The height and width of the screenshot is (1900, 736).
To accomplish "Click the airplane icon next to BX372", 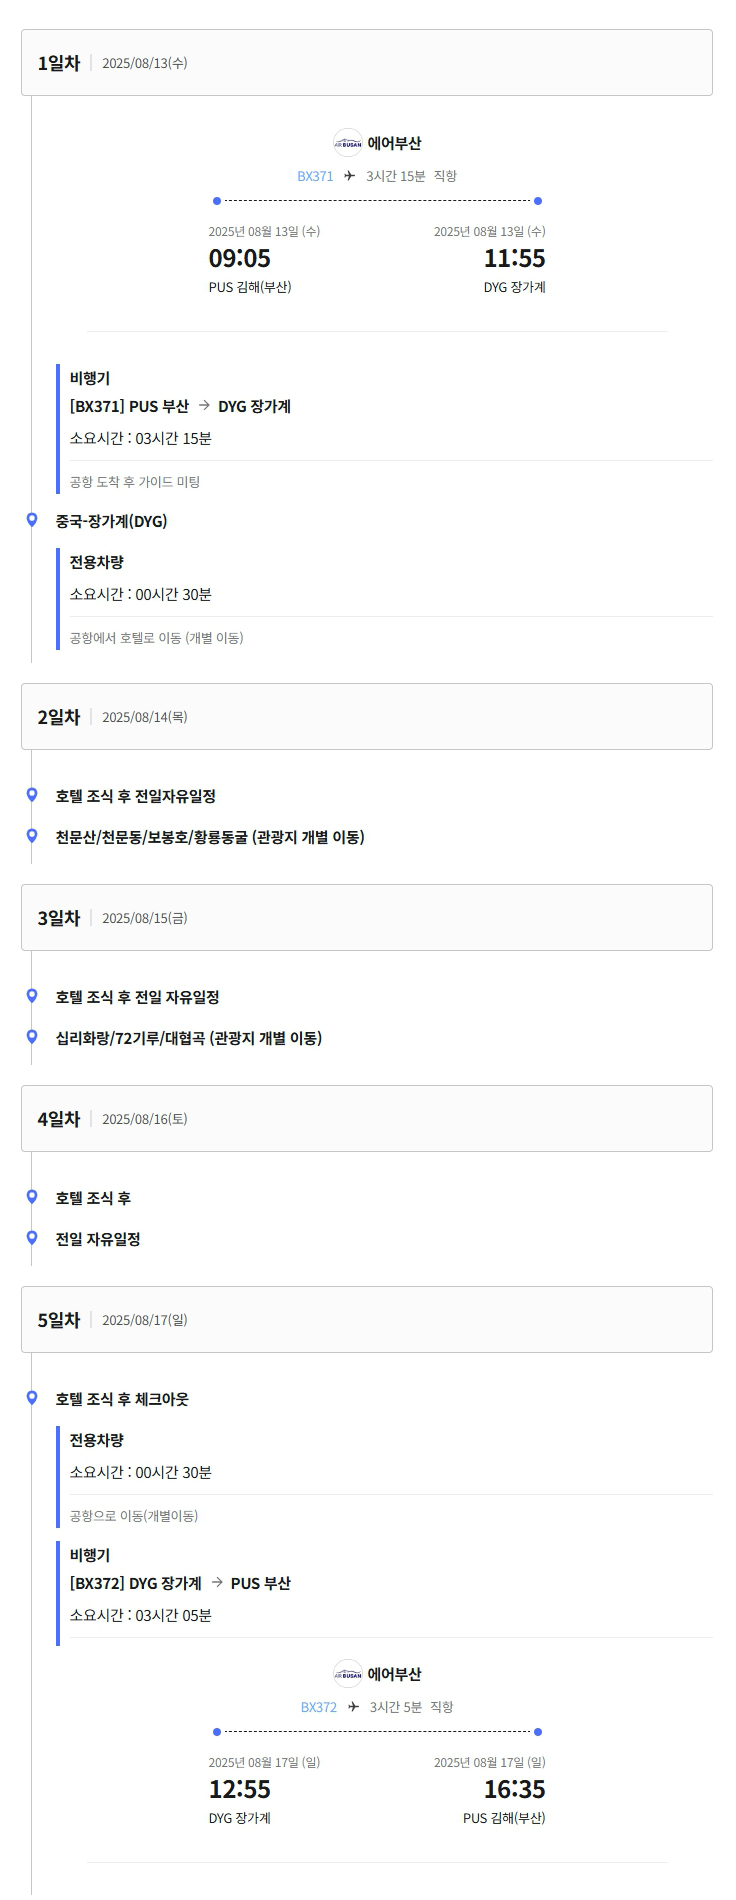I will point(353,1707).
